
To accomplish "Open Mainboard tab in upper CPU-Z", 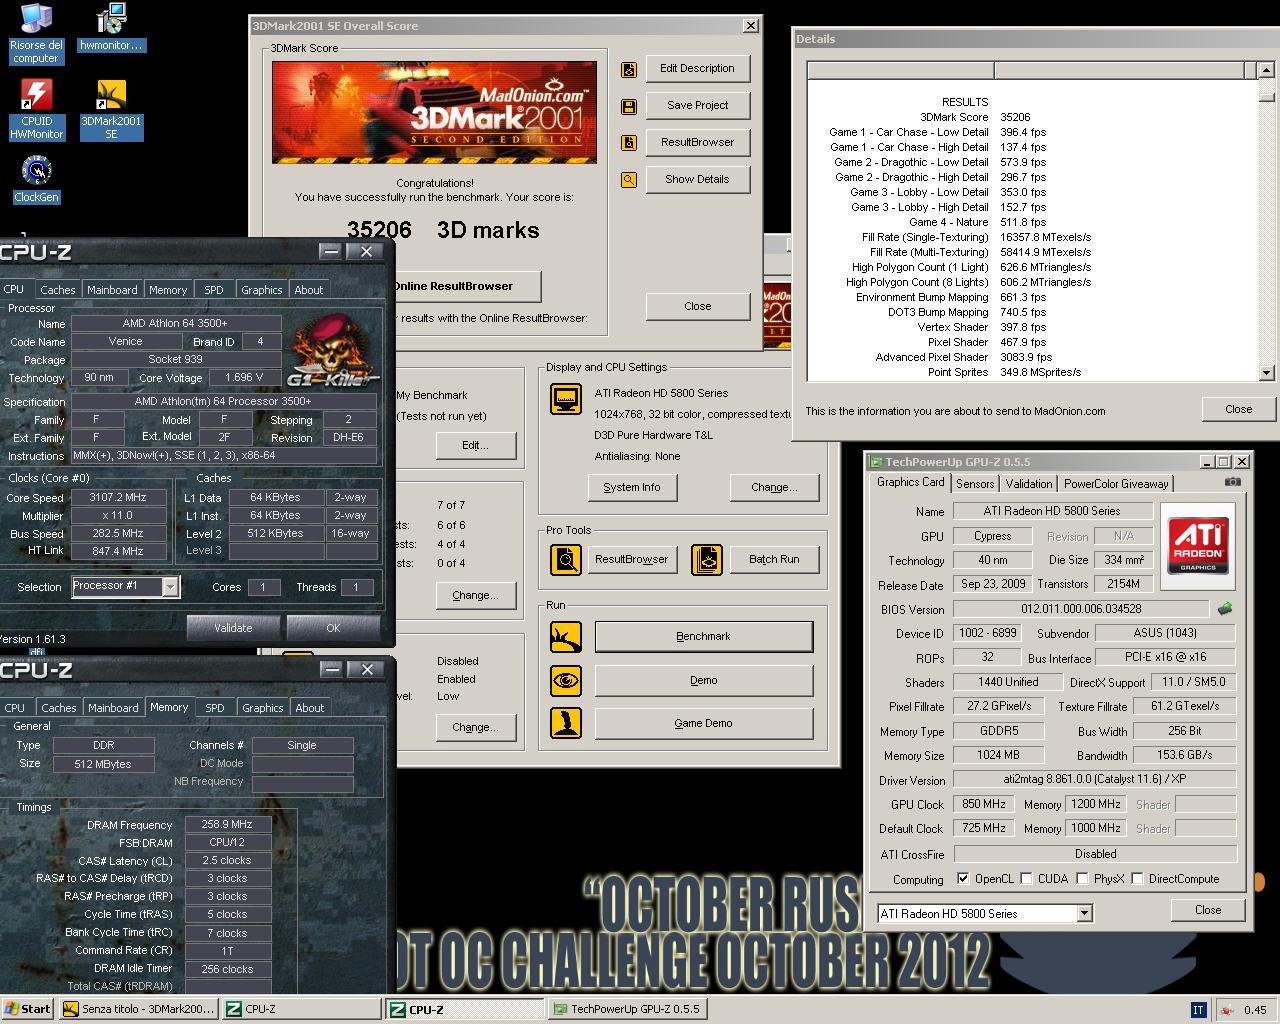I will pyautogui.click(x=112, y=290).
